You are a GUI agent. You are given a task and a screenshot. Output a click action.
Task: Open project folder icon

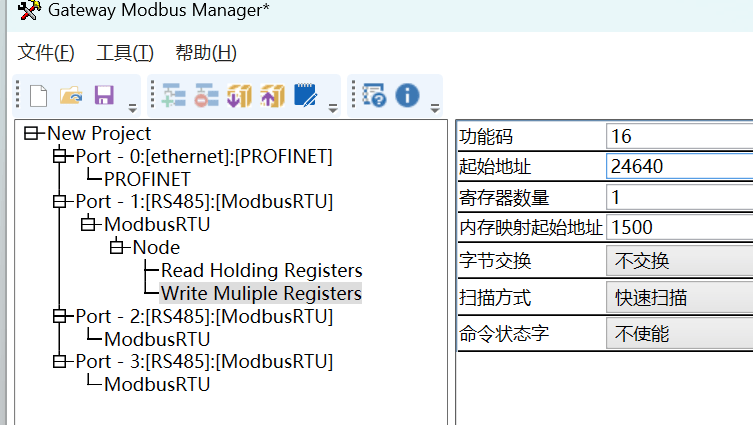click(x=71, y=95)
